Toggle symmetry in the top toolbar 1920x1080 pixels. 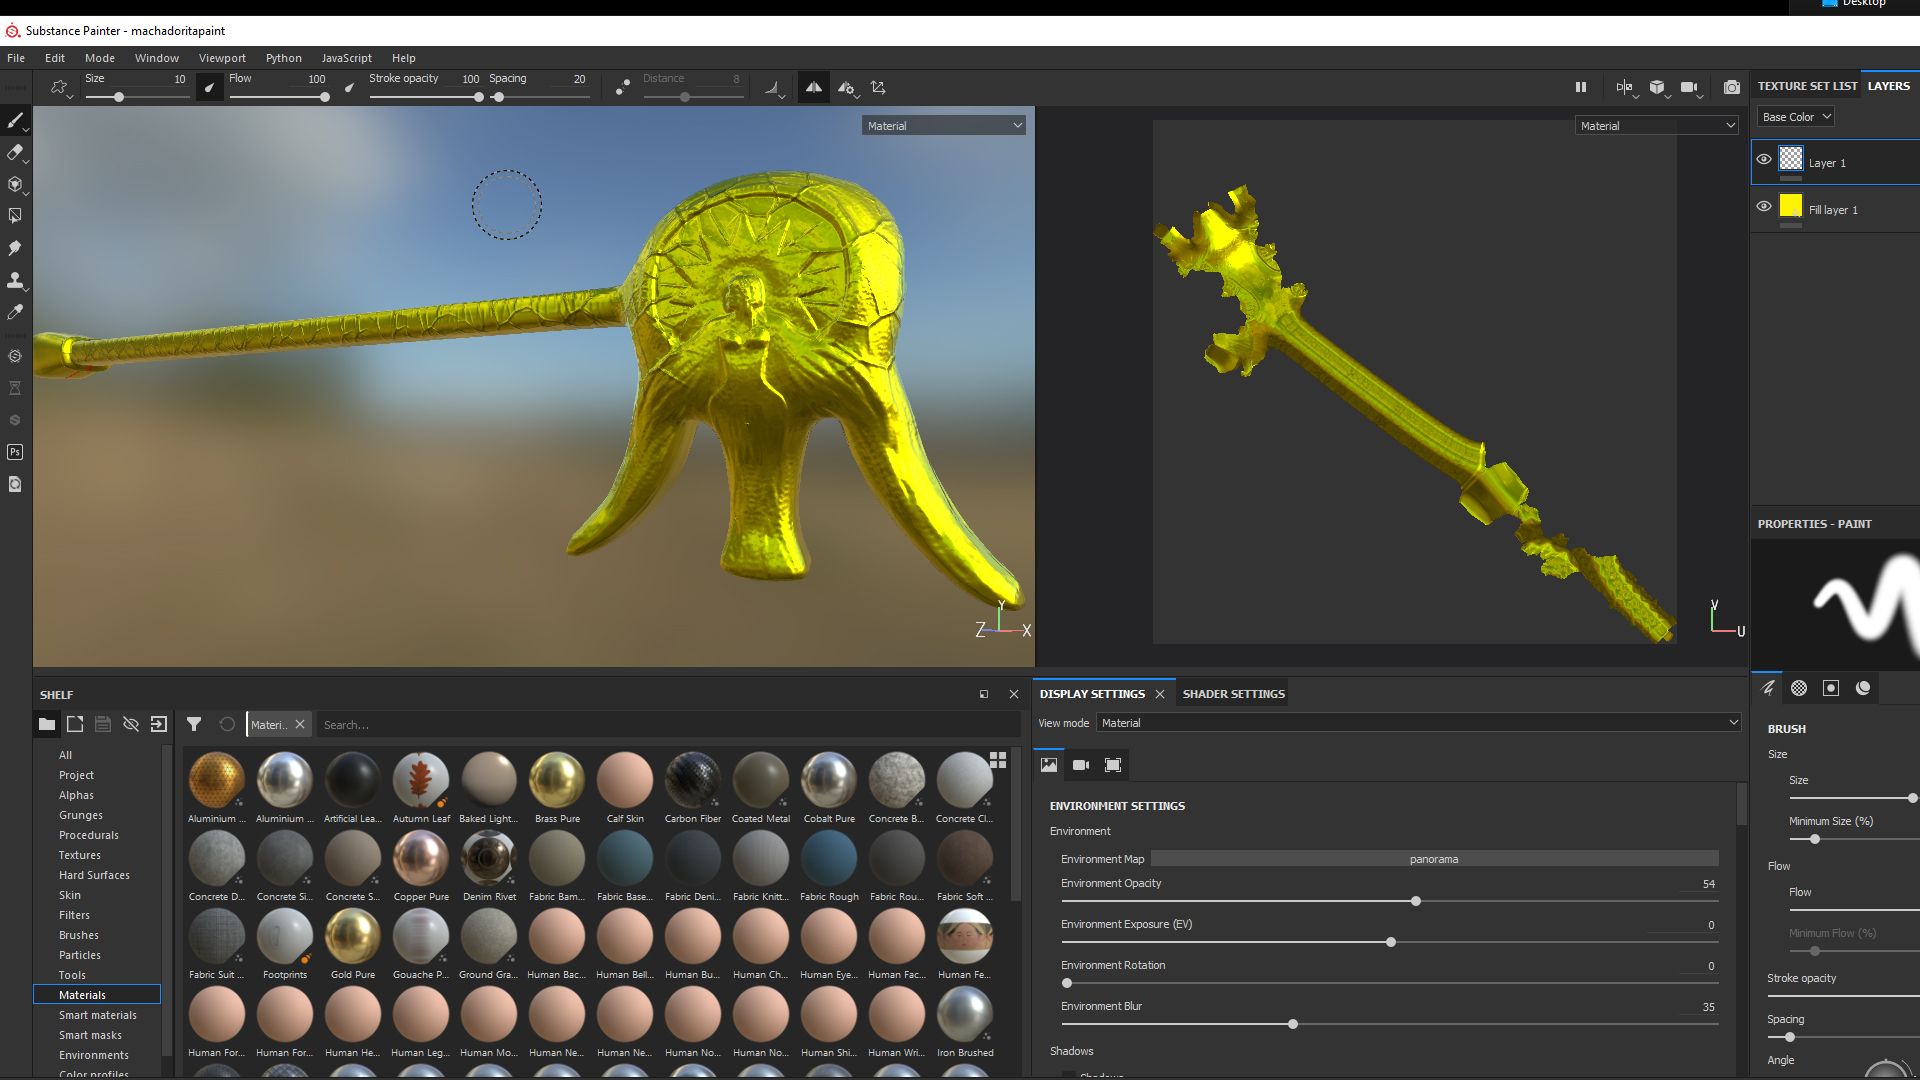click(814, 88)
